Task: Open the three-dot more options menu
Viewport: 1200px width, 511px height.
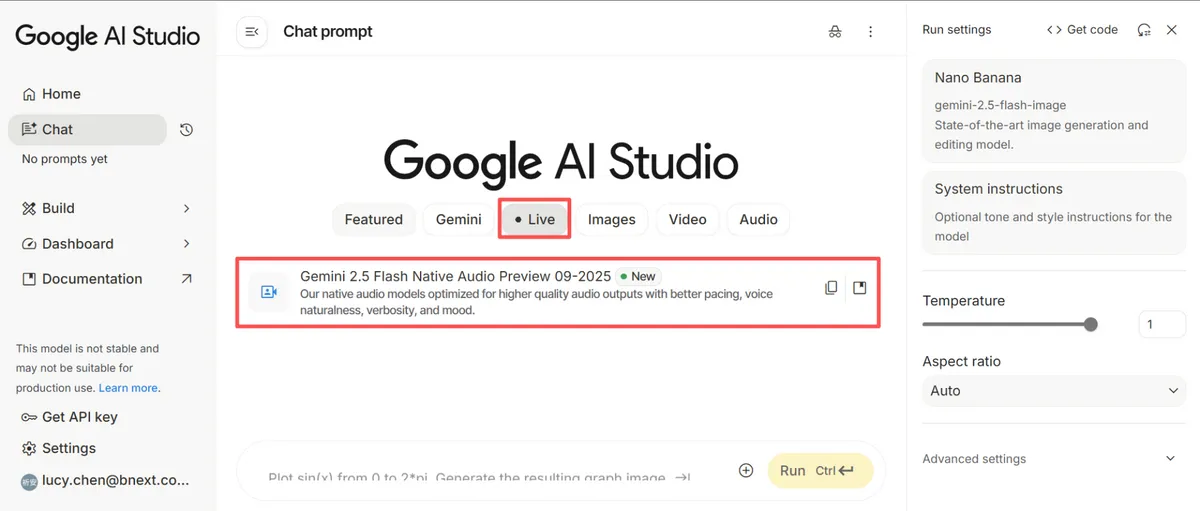Action: click(x=870, y=32)
